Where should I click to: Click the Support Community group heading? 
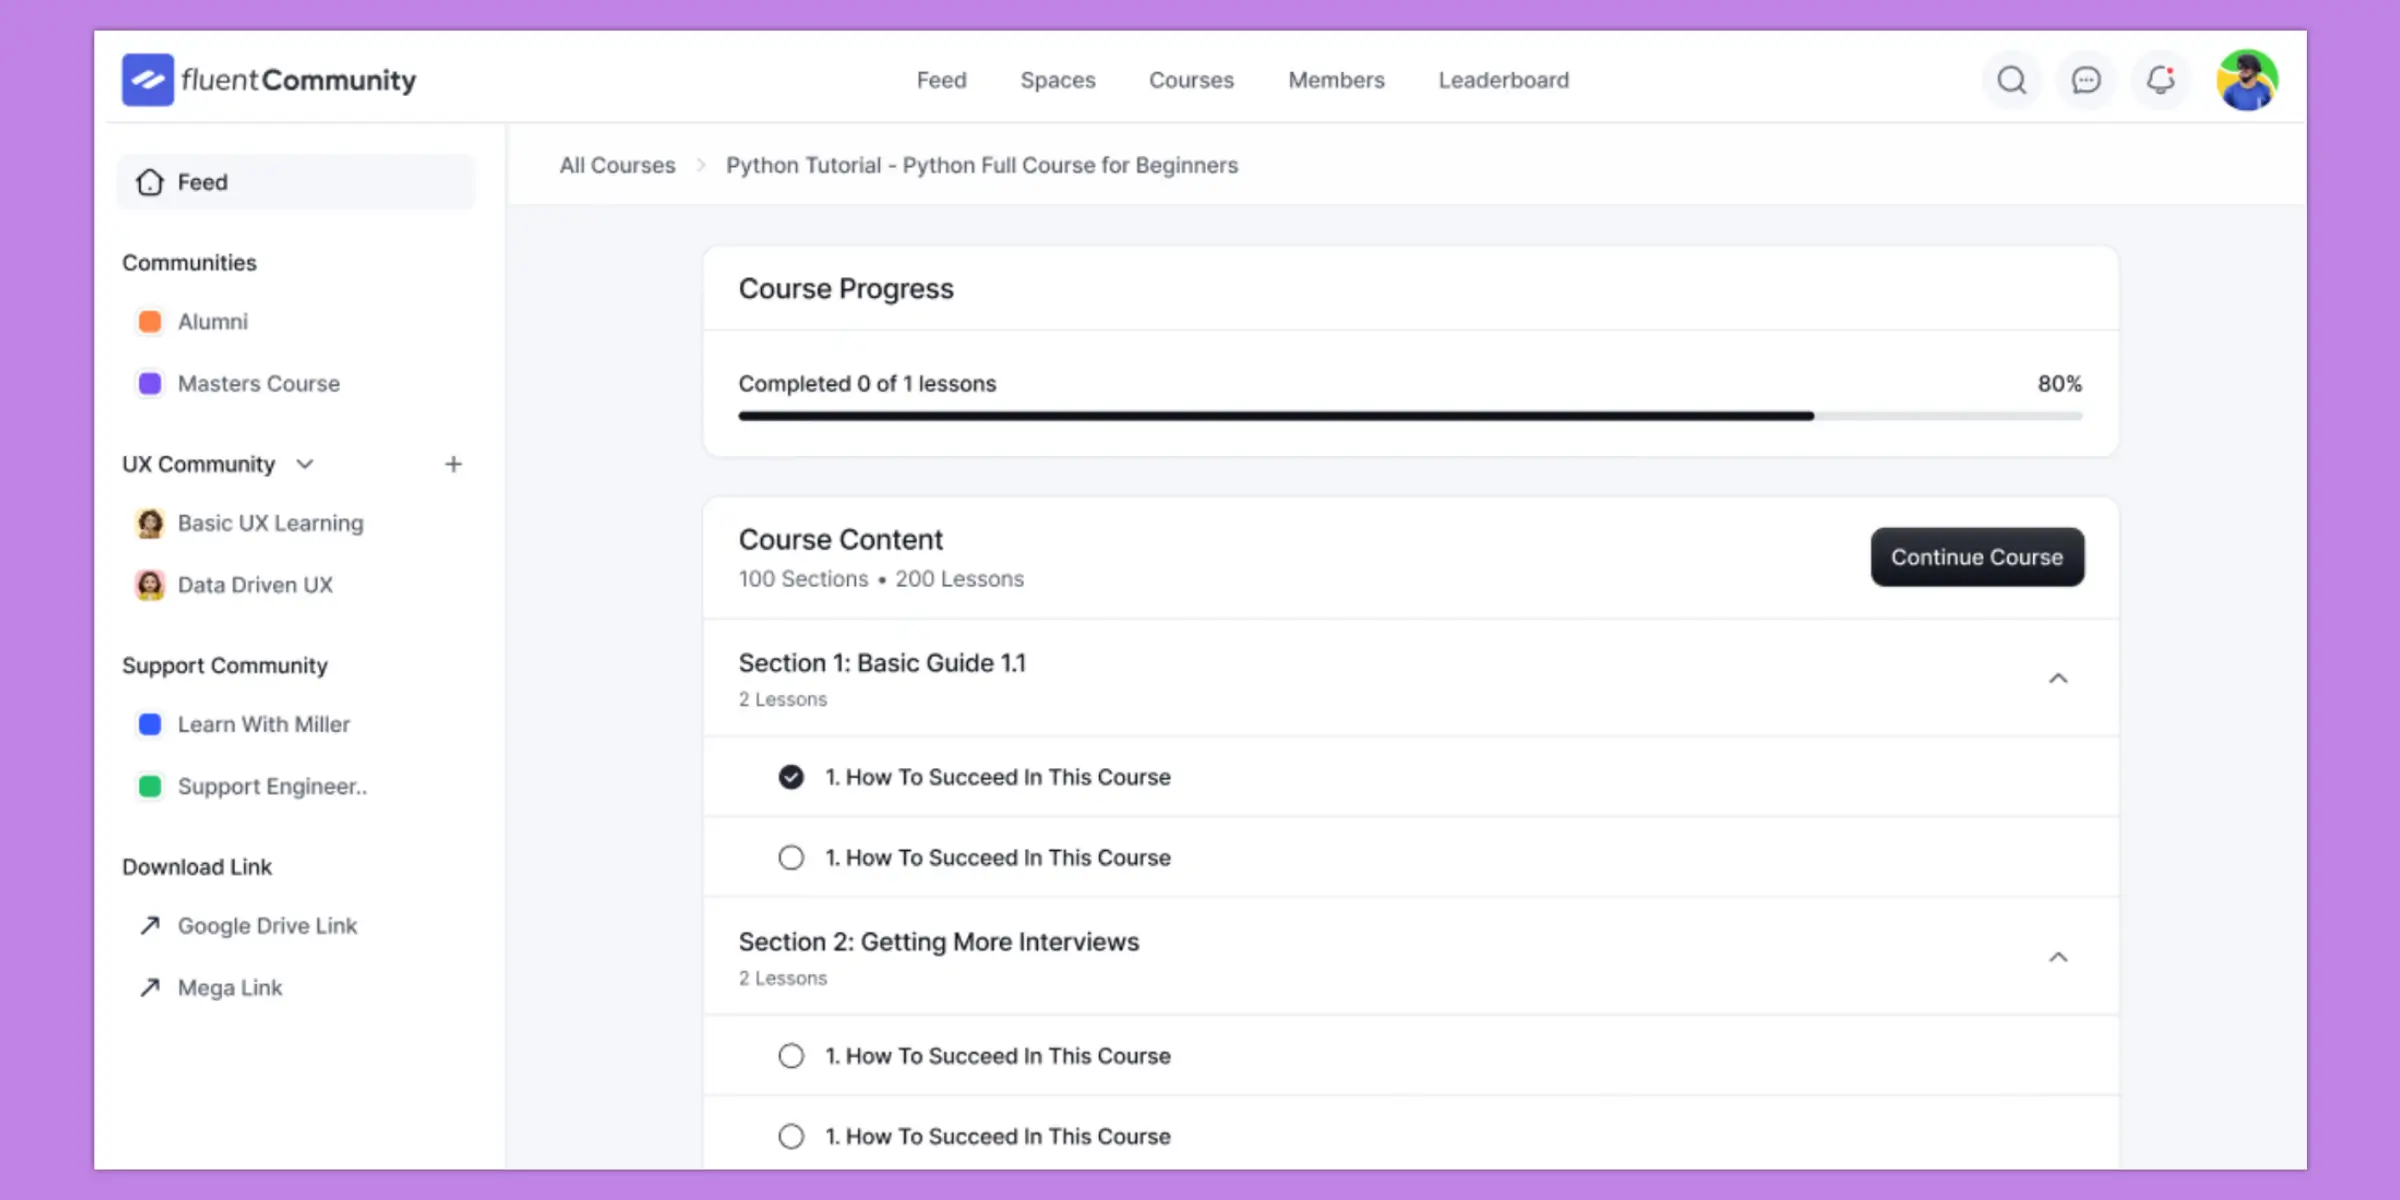click(x=225, y=666)
